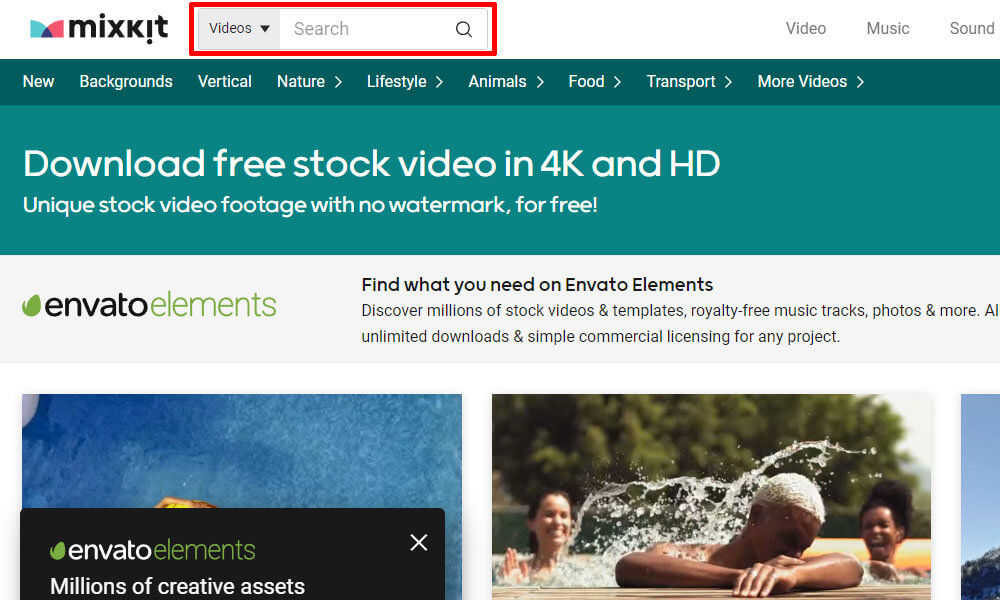The height and width of the screenshot is (600, 1000).
Task: Select the Backgrounds category
Action: point(126,82)
